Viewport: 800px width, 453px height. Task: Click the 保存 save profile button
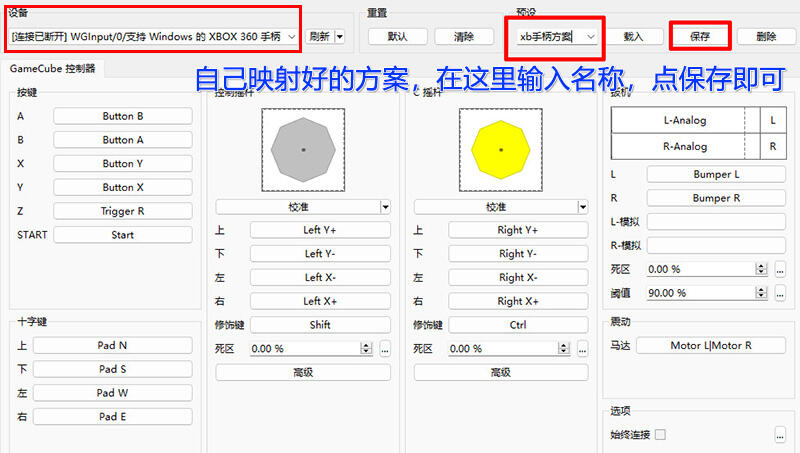coord(700,37)
